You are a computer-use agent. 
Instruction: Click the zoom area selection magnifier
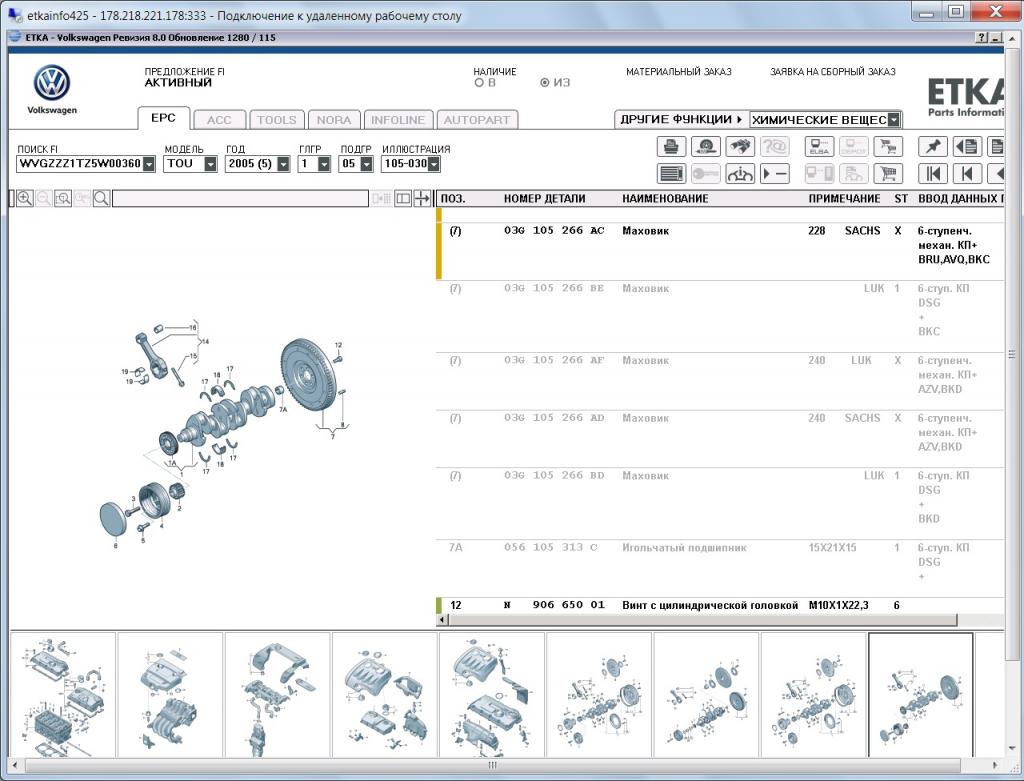coord(63,199)
